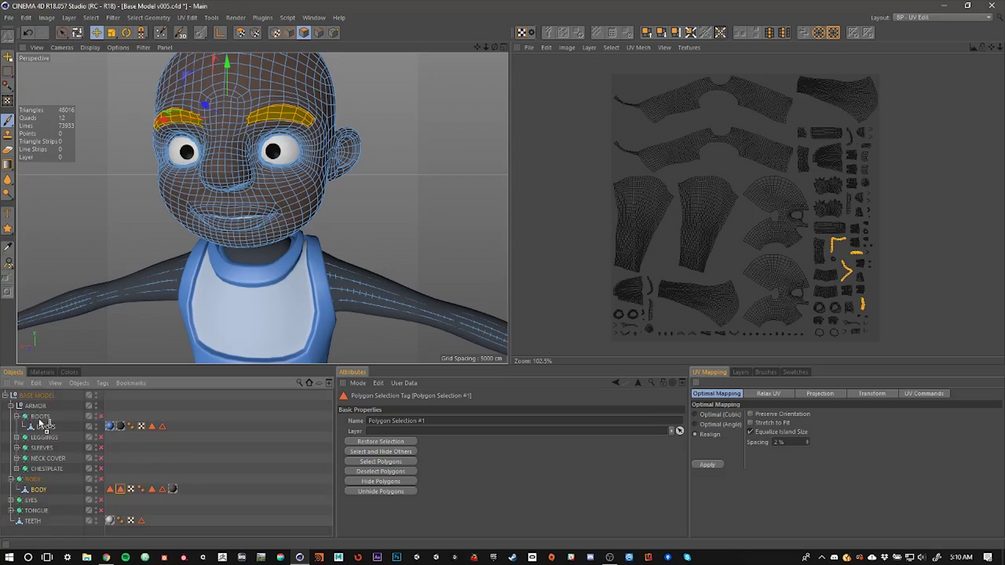Adjust the Spacing value stepper
1005x565 pixels.
807,442
